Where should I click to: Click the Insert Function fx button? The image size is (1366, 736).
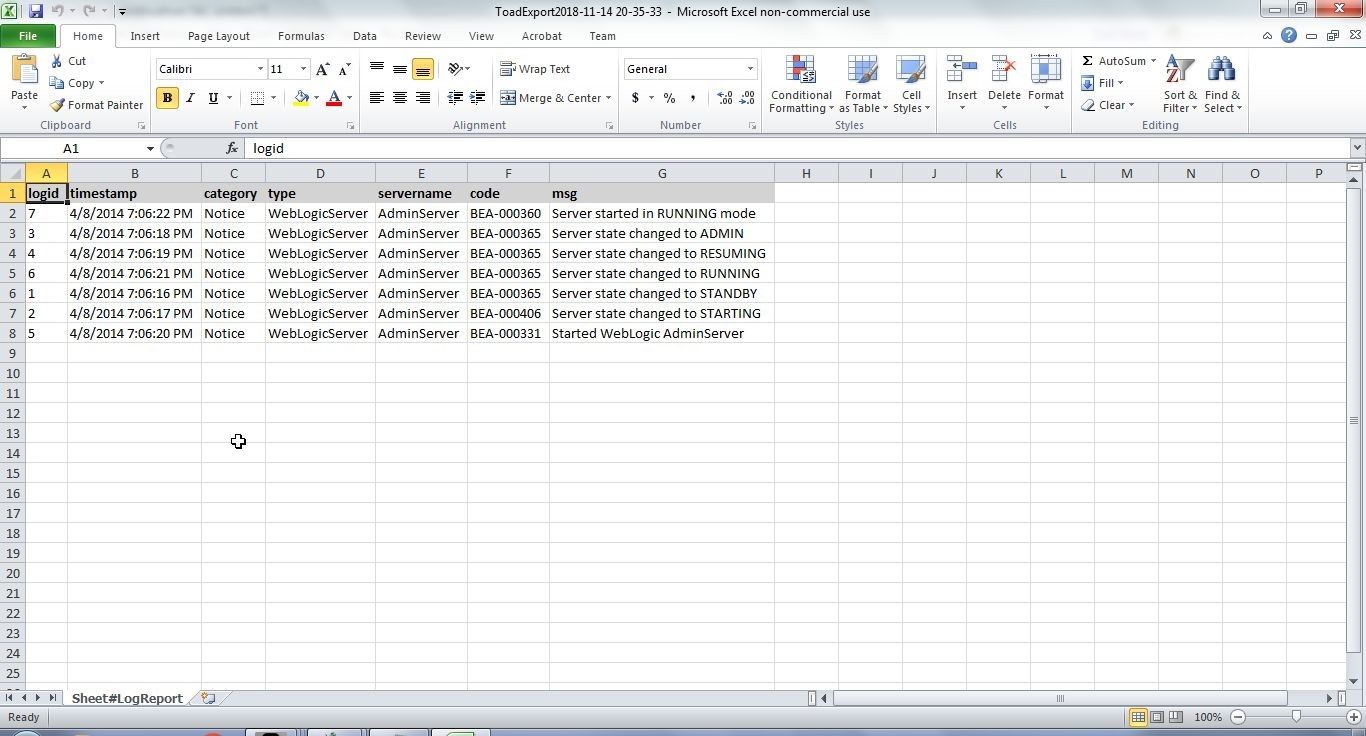click(x=232, y=148)
